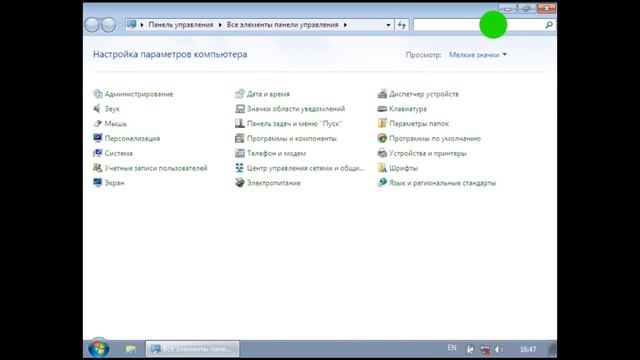Open the Персонализация icon
Image resolution: width=640 pixels, height=360 pixels.
98,138
